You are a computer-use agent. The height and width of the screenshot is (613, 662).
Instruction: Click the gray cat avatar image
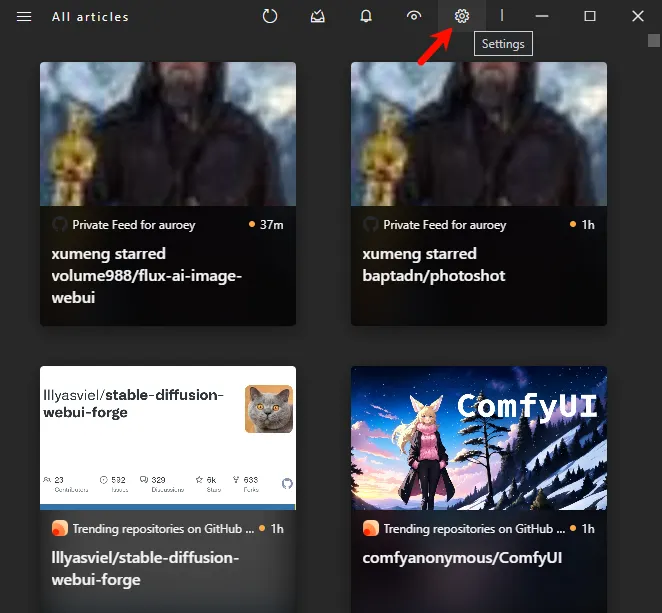point(269,409)
